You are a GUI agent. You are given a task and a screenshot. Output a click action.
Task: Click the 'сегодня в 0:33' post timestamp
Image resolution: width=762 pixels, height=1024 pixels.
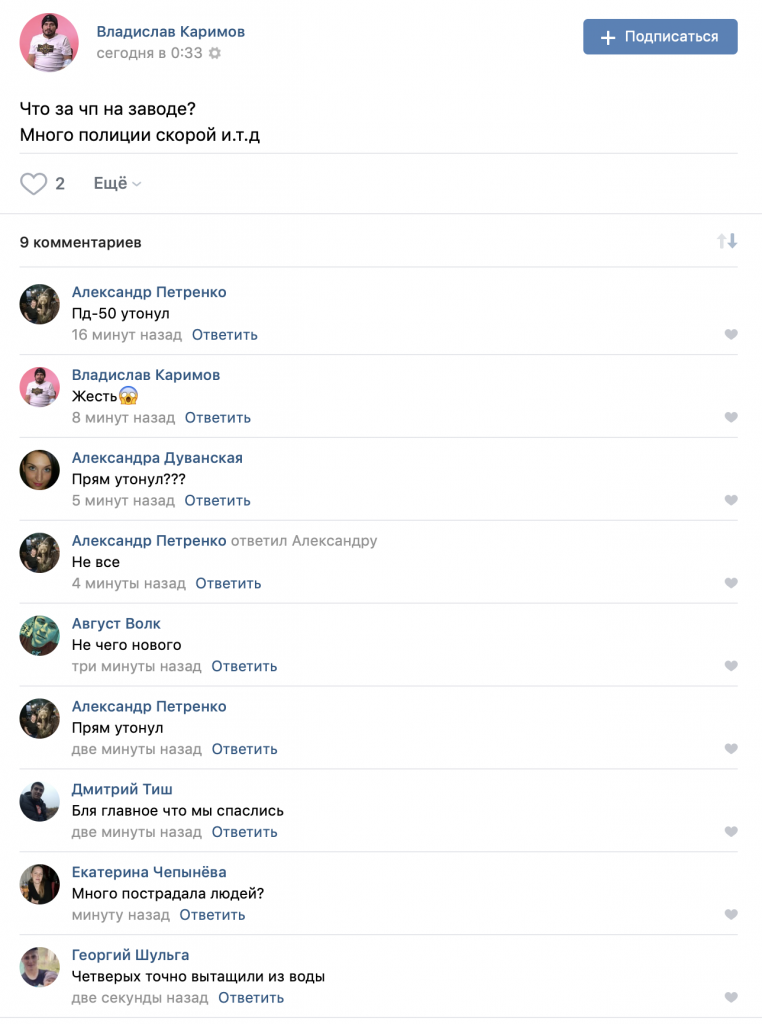click(150, 53)
